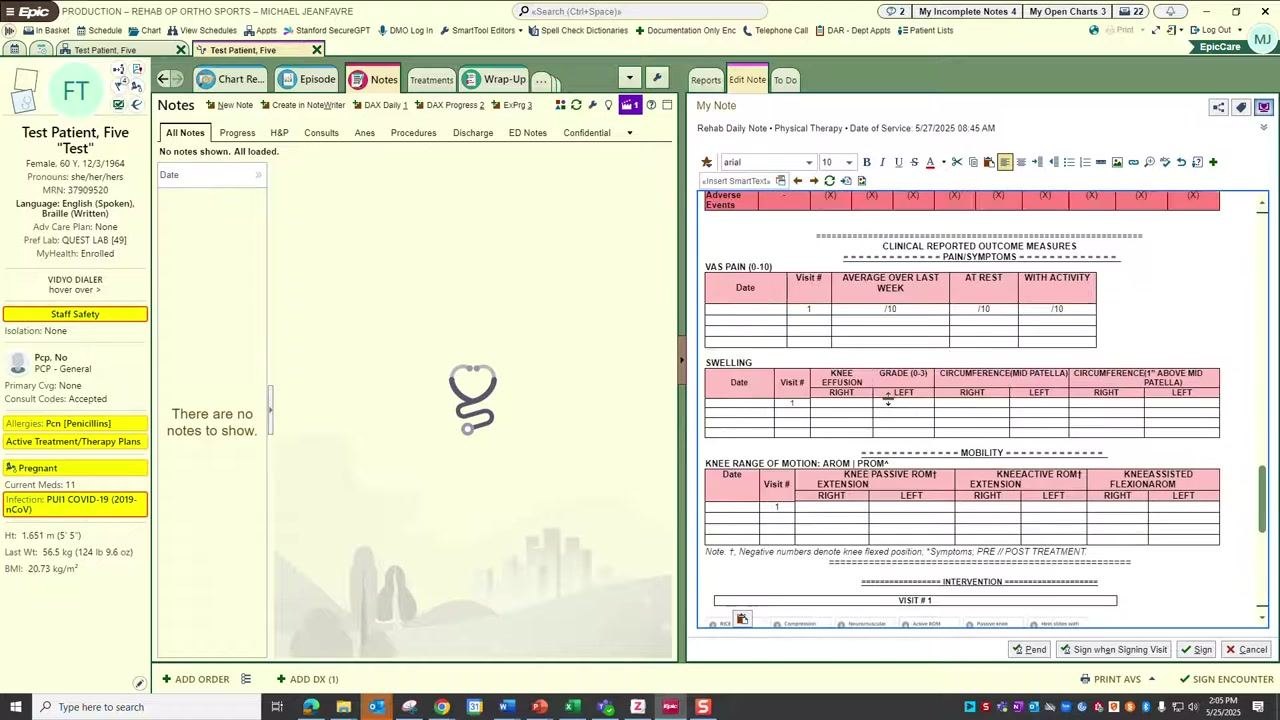Screen dimensions: 1280x720
Task: Expand more note filter tabs after Confidential
Action: tap(629, 133)
